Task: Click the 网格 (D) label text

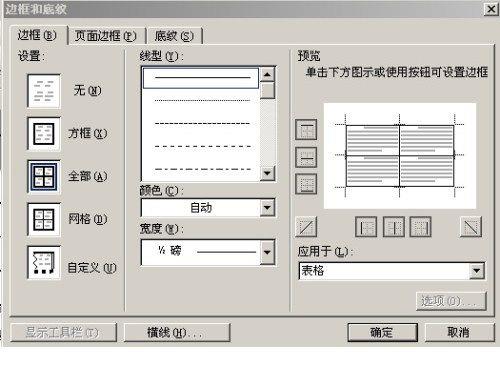Action: [x=87, y=219]
